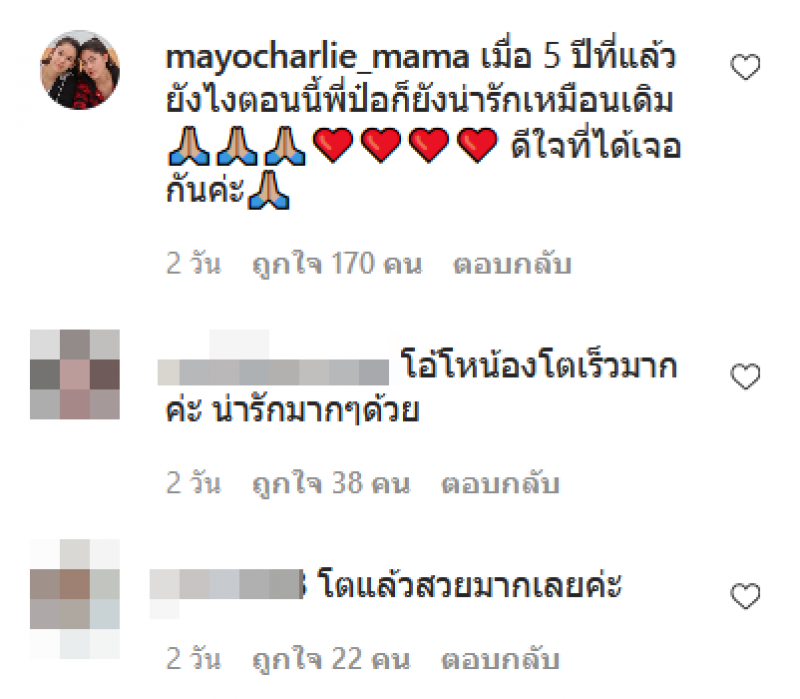Like the mayocharlie_mama comment with heart icon
The image size is (800, 699).
(745, 67)
